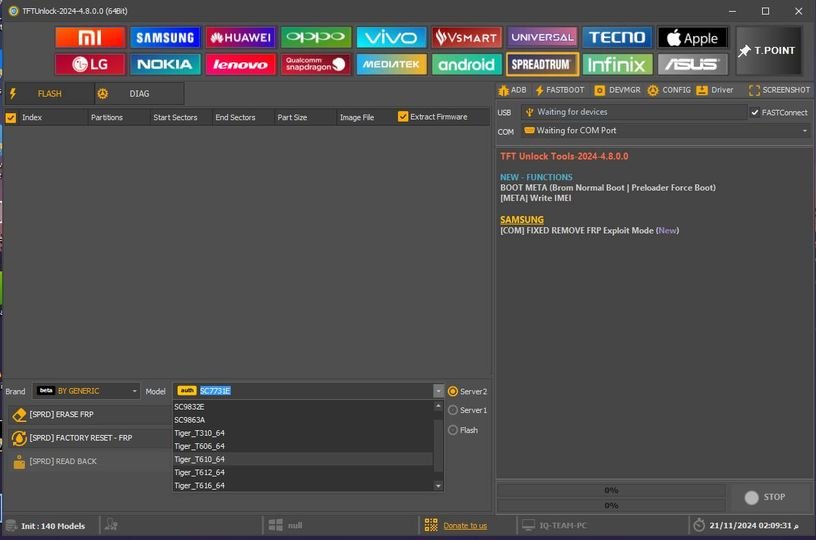The height and width of the screenshot is (540, 816).
Task: Pick Tiger_T310_64 model entry
Action: 303,433
